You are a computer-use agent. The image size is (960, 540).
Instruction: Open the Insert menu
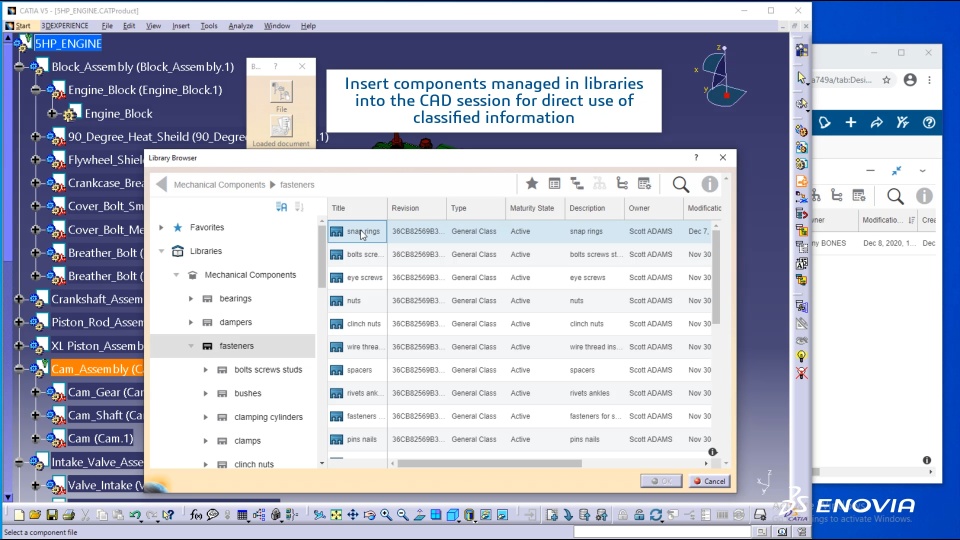pos(181,26)
